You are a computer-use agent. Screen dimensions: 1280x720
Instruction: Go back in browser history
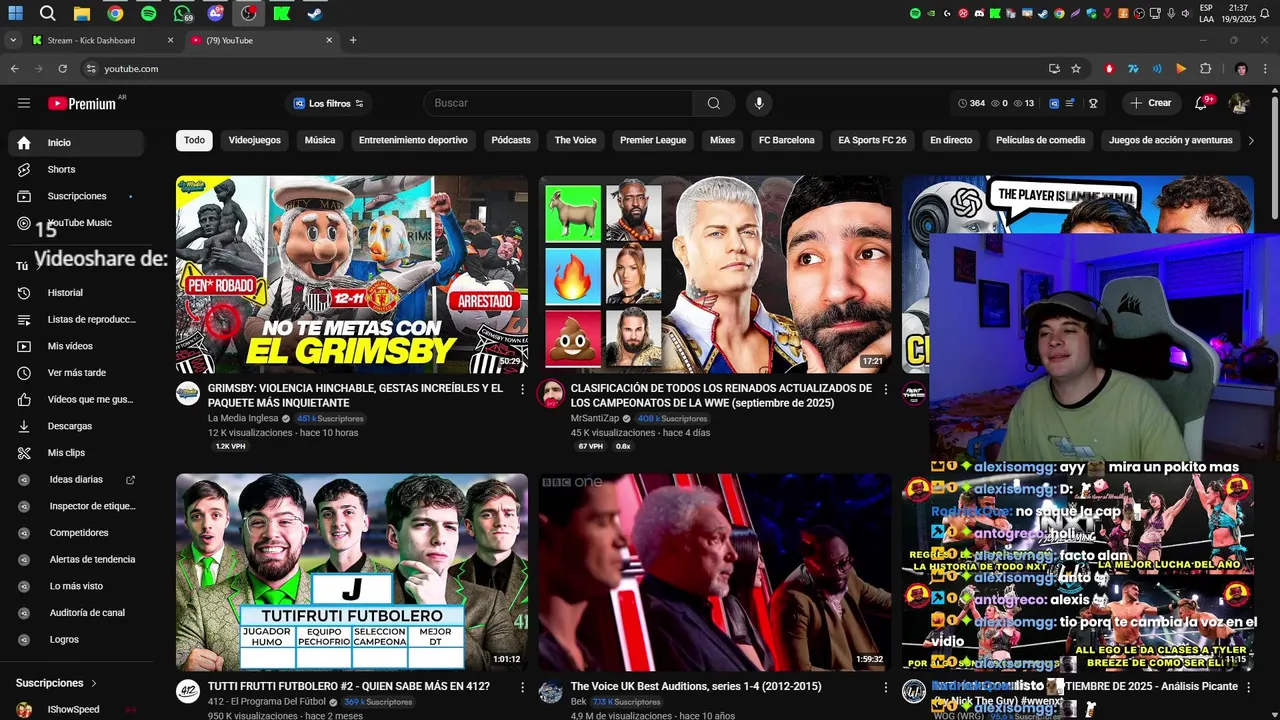coord(14,69)
